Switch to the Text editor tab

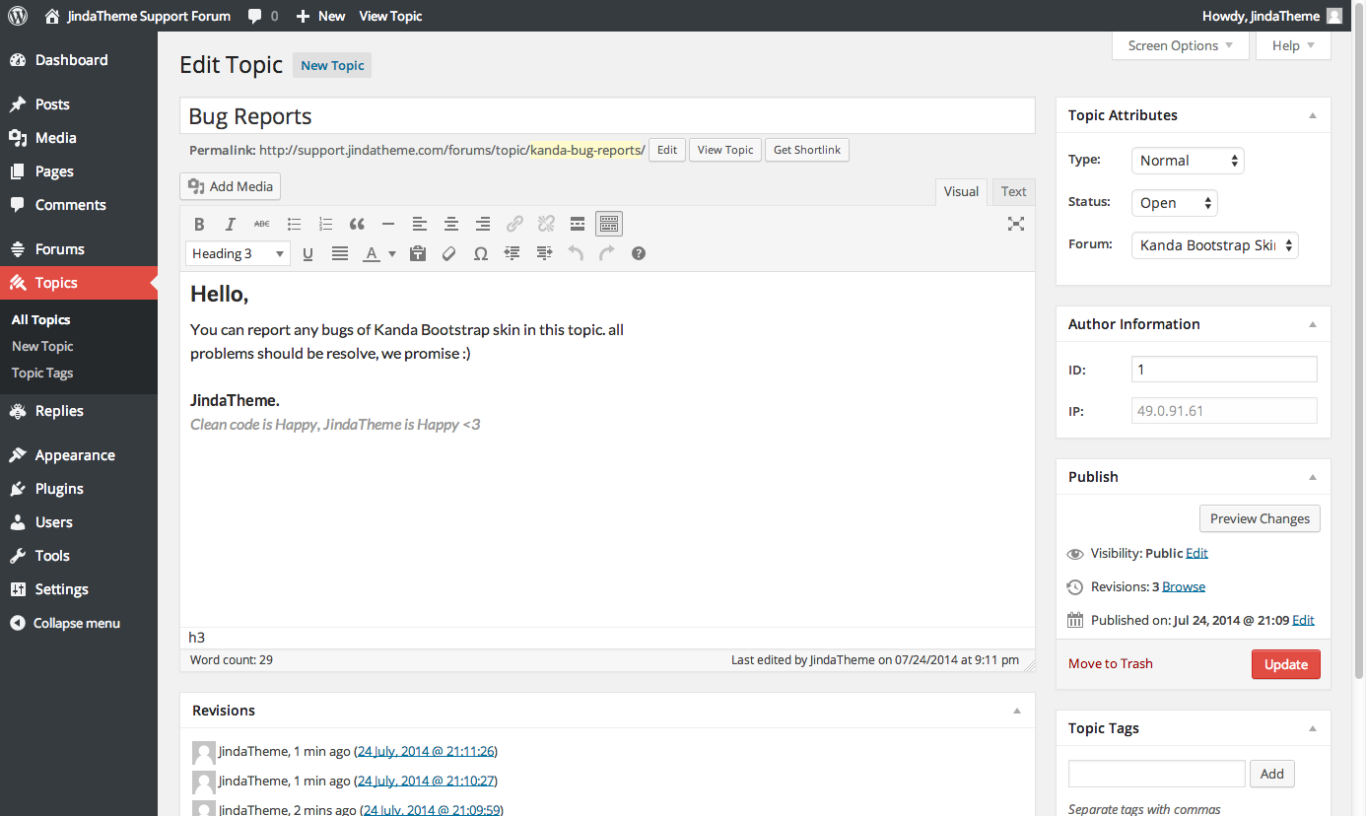[1013, 192]
